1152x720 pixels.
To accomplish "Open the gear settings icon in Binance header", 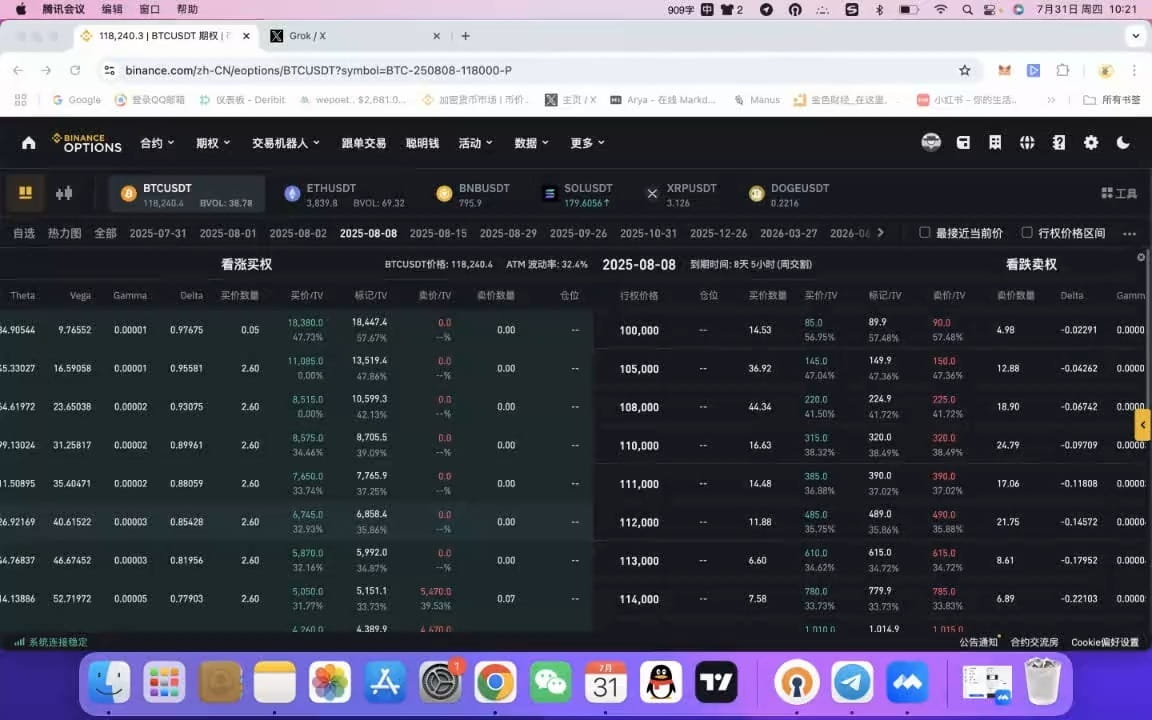I will 1091,143.
